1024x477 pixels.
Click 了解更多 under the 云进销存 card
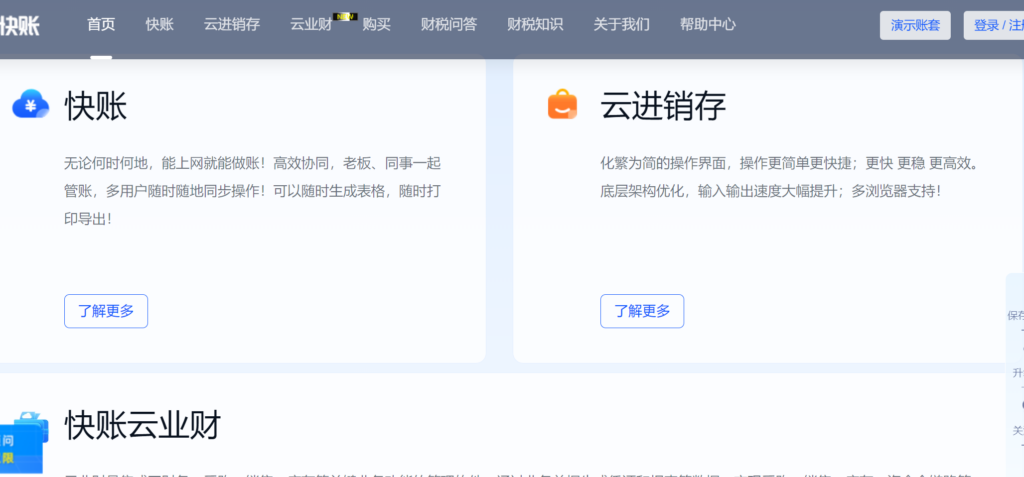(x=642, y=311)
